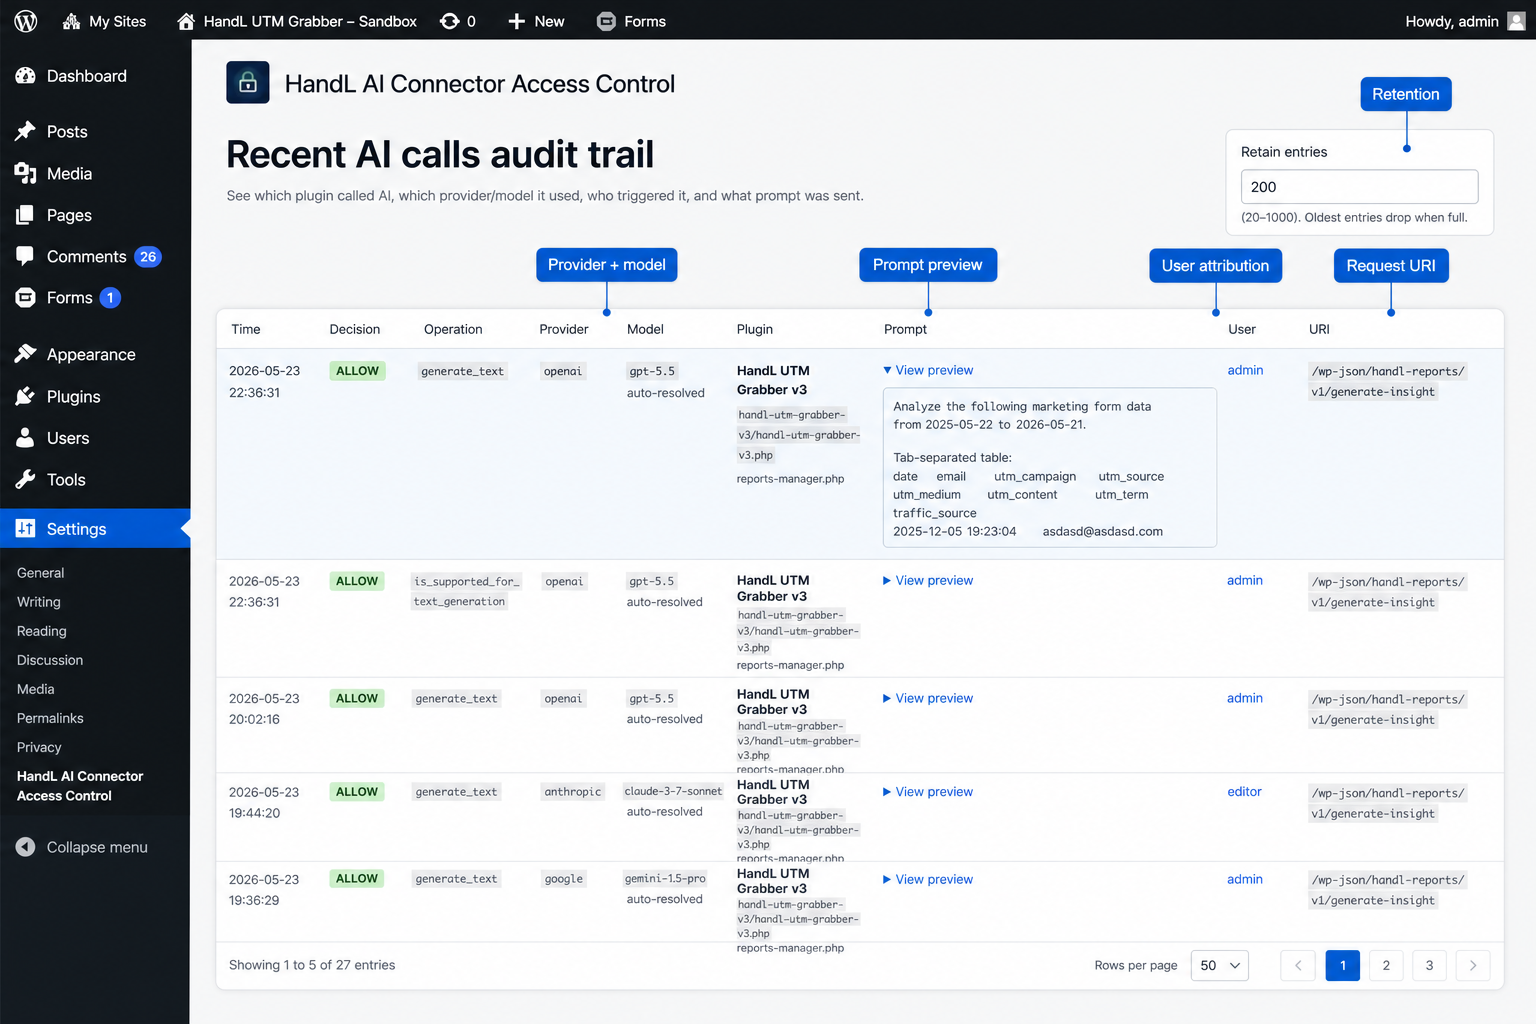Open the WordPress logo menu

click(26, 21)
